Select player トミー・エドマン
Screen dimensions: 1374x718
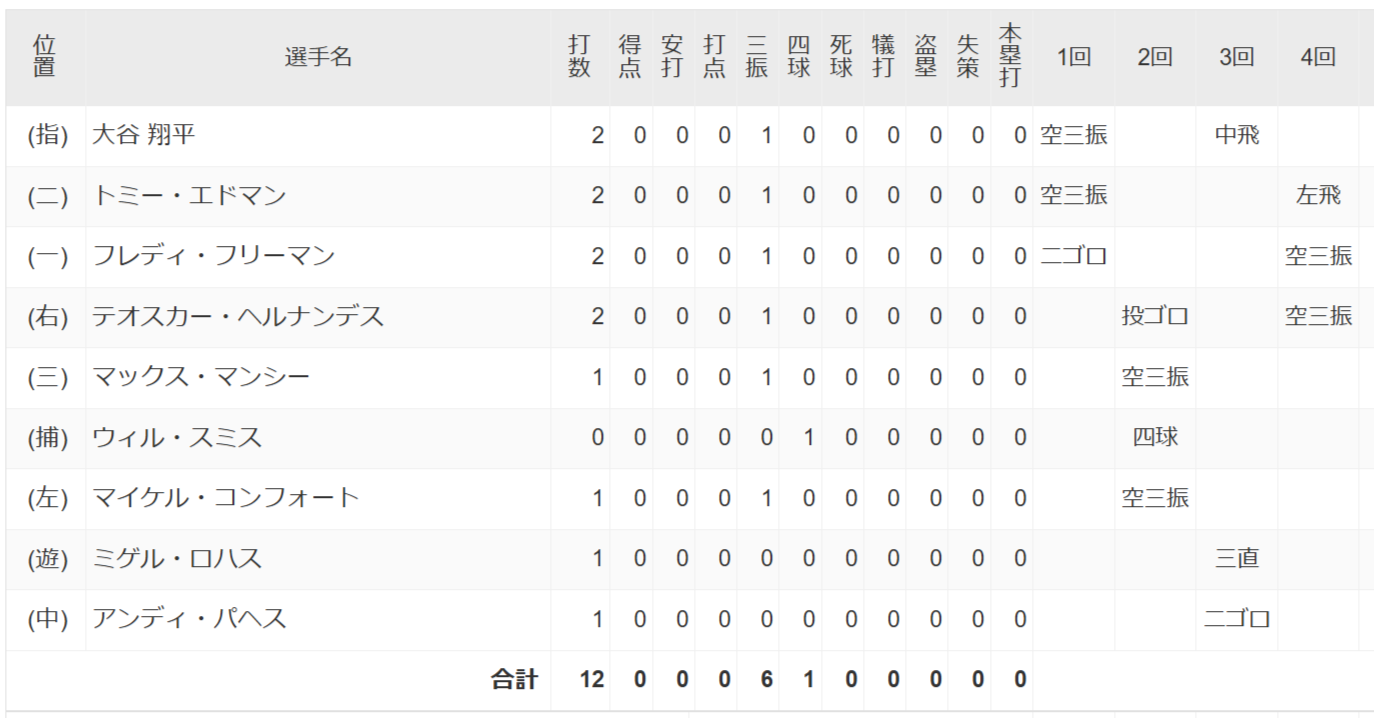tap(189, 196)
